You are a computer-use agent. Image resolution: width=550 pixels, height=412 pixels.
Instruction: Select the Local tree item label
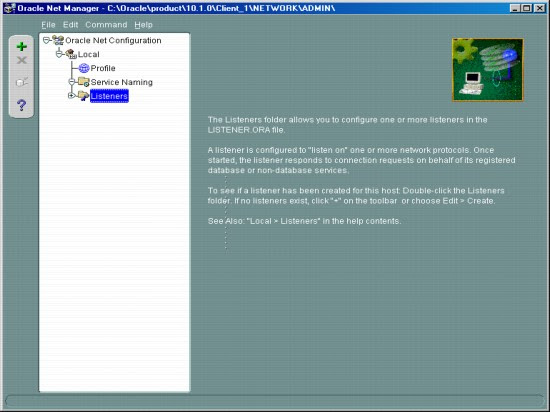coord(88,54)
